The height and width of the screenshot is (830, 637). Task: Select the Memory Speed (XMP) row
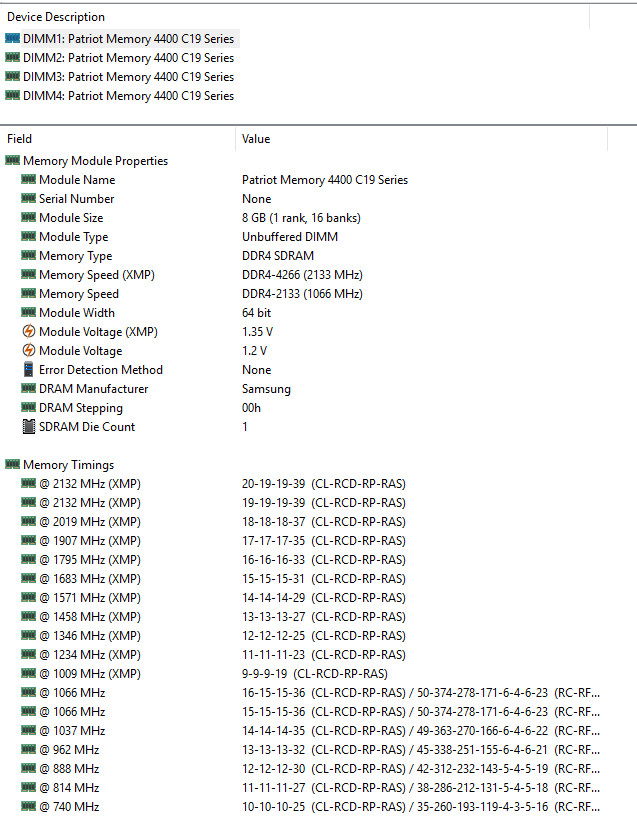click(x=97, y=275)
